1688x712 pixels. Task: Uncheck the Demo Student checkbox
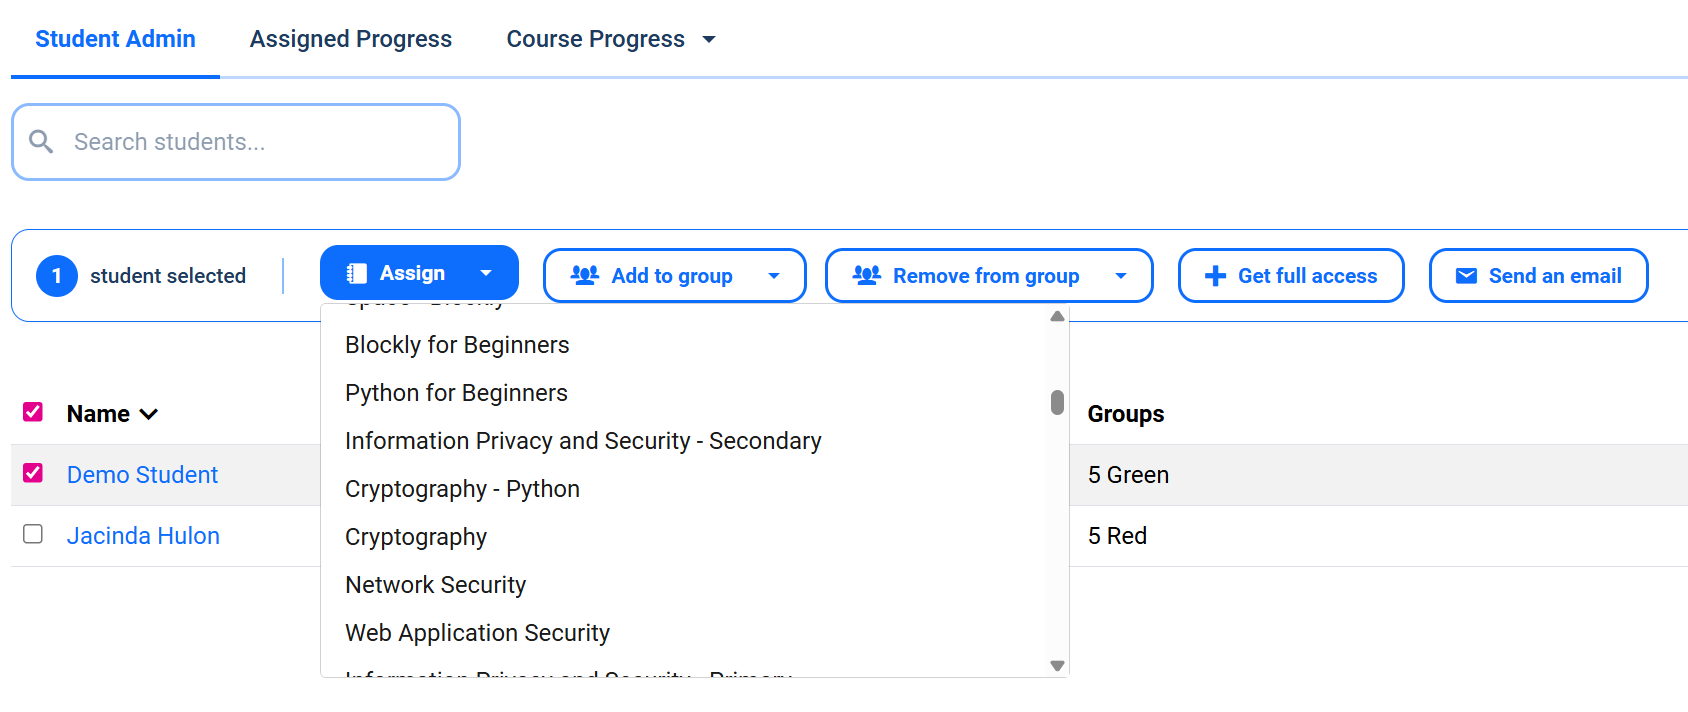33,473
